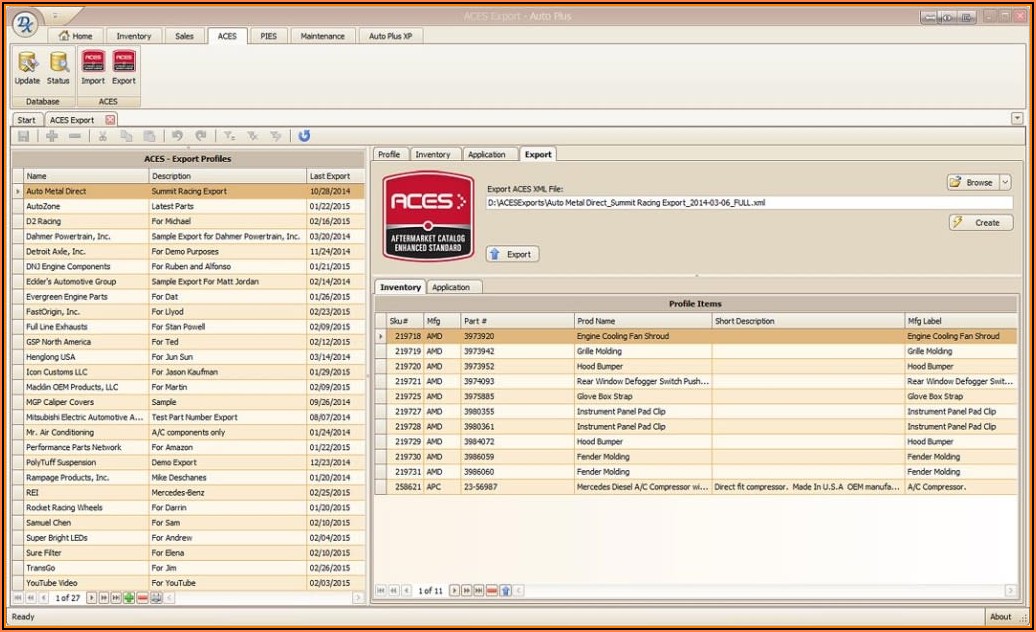Select the Rocket Racing Wheels profile row
The image size is (1036, 632).
tap(65, 508)
